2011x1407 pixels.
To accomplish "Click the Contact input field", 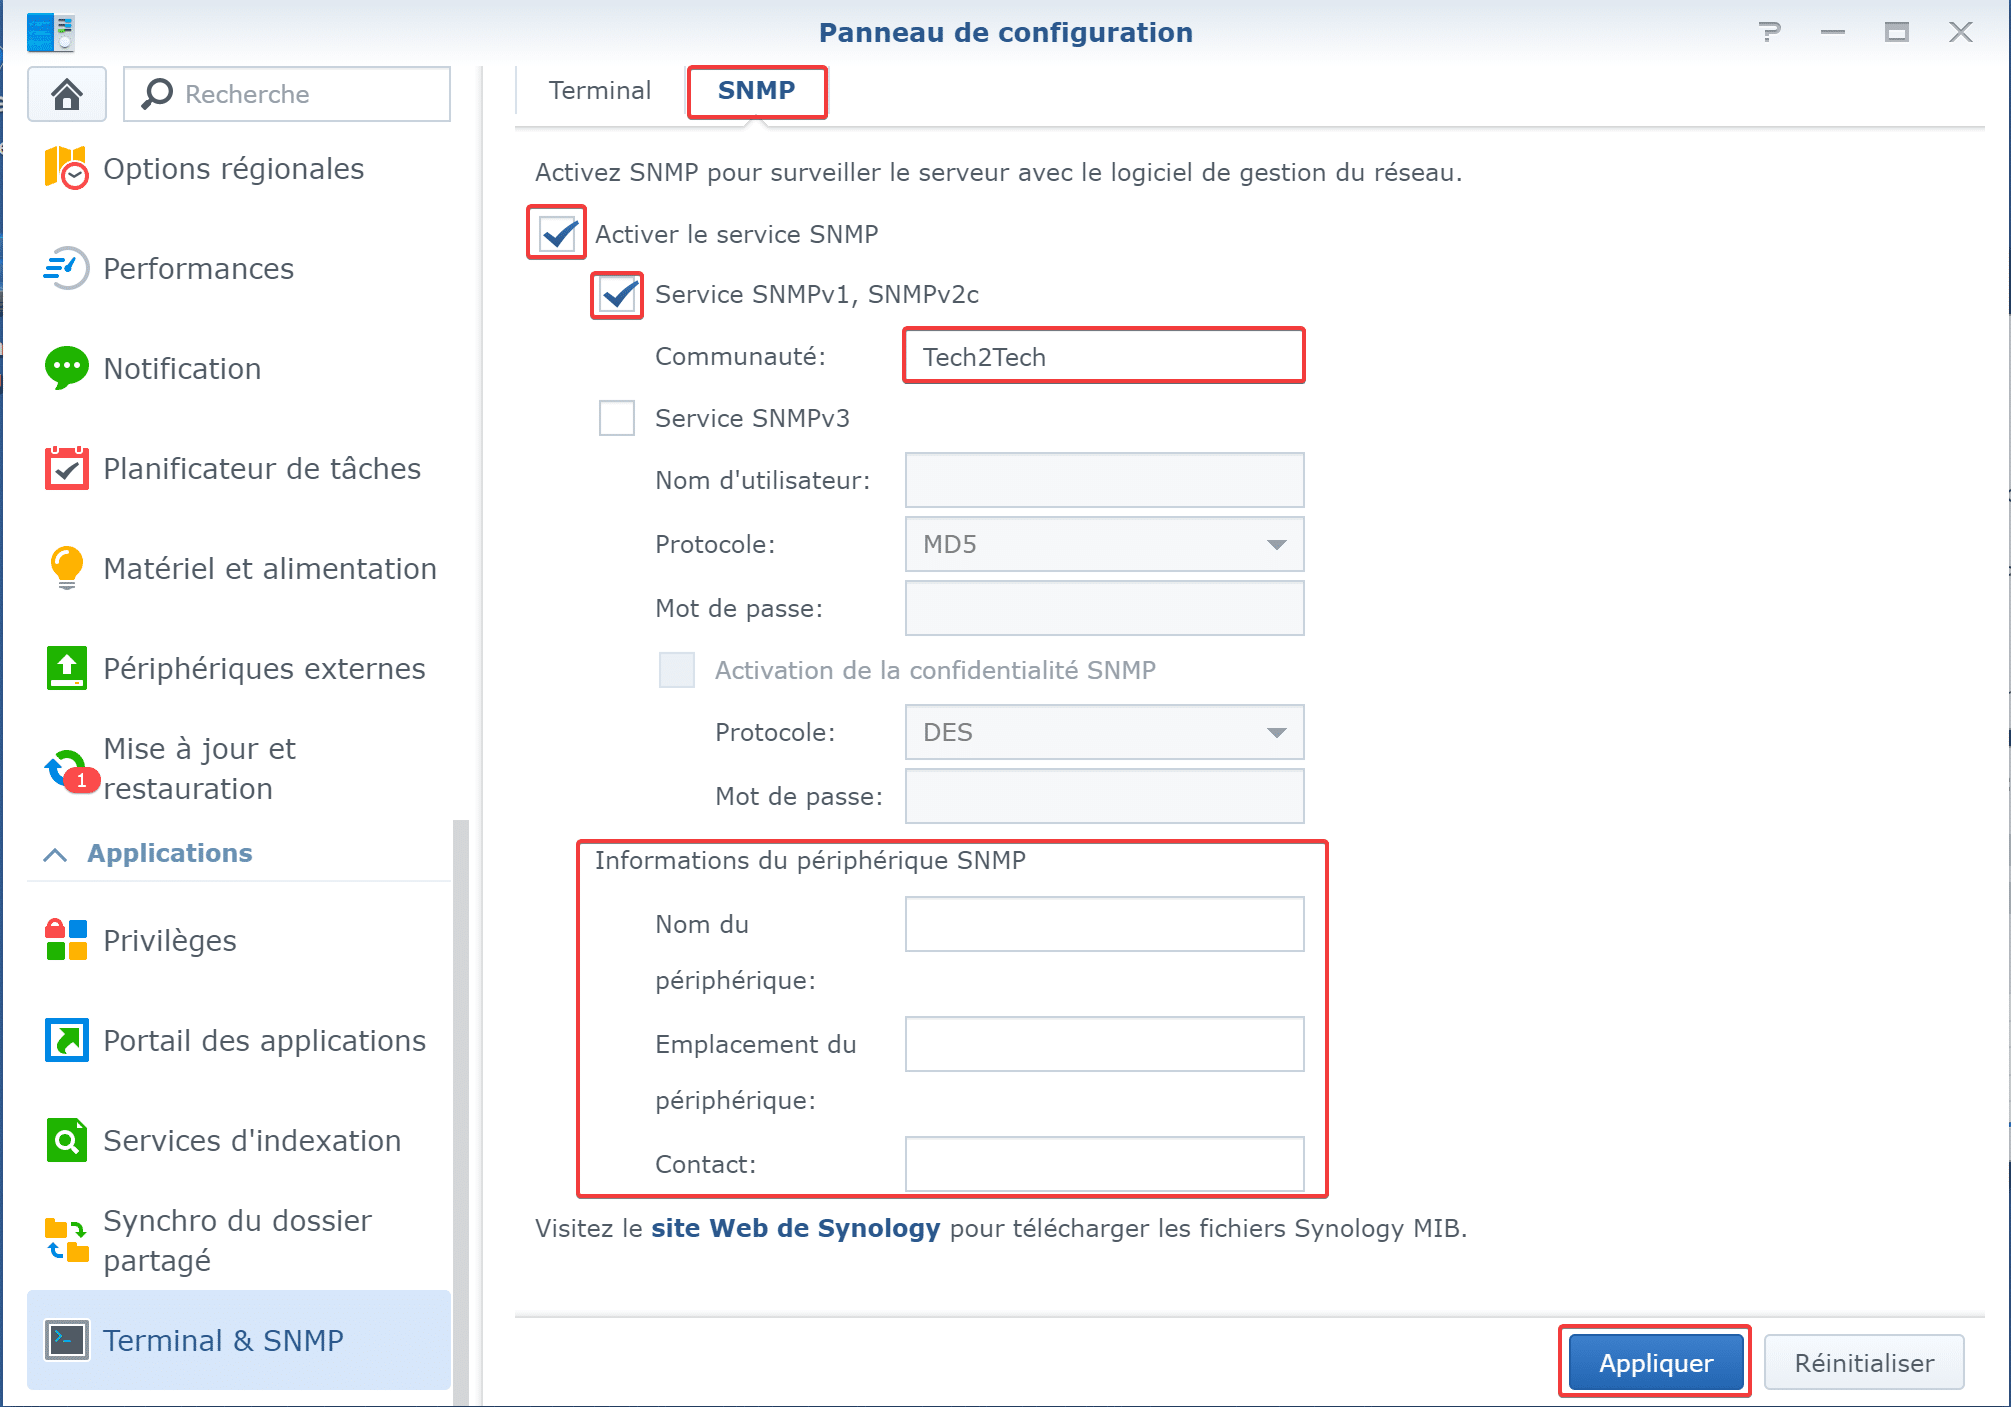I will [1104, 1164].
